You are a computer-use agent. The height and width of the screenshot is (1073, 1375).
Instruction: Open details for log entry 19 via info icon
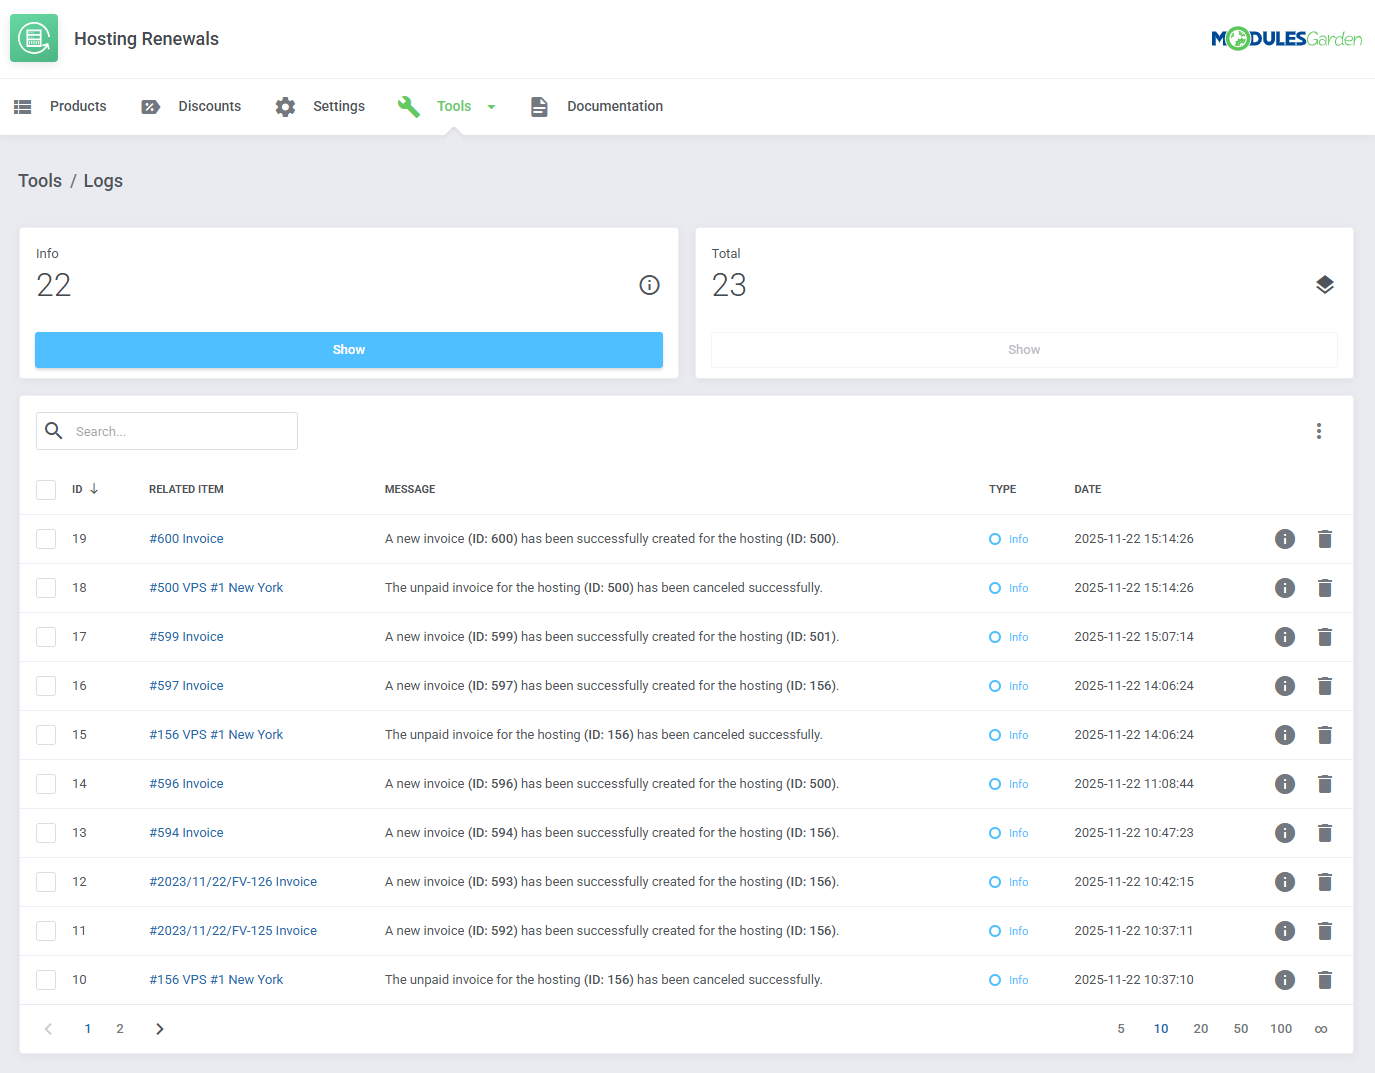(x=1285, y=538)
